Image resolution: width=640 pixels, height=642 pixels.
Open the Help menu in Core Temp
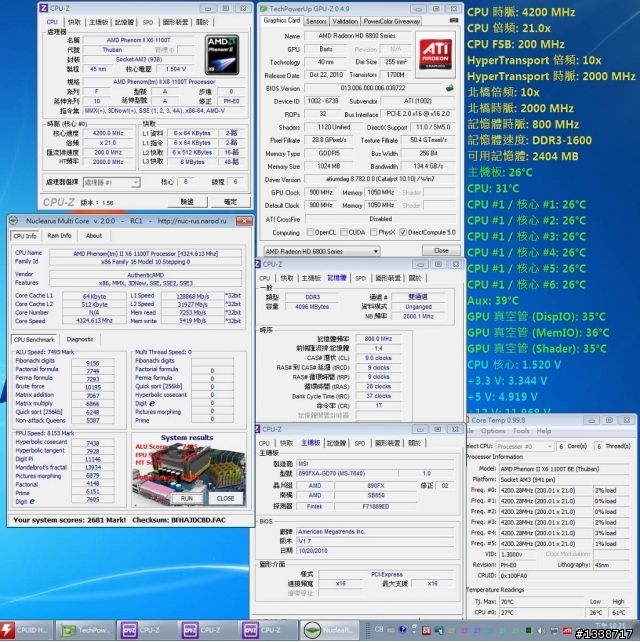click(544, 431)
